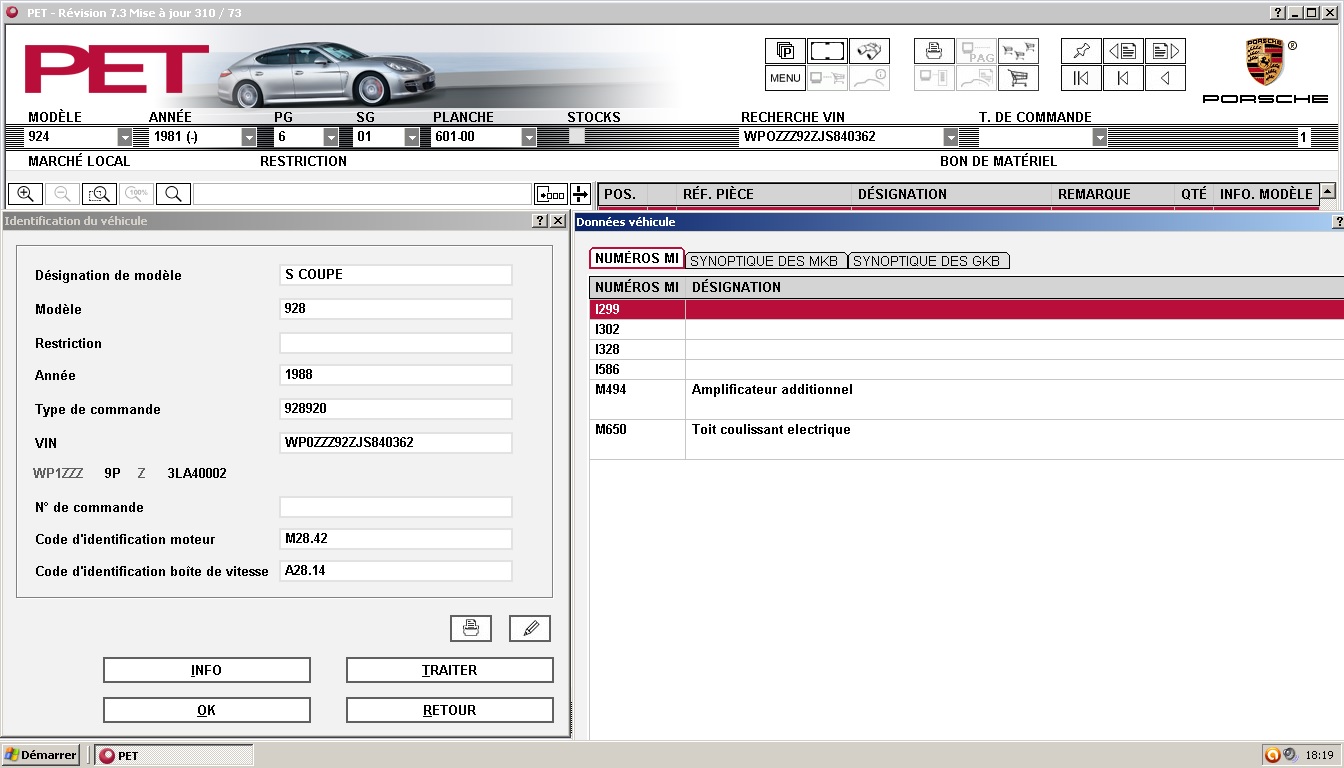Go to next page document icon
The height and width of the screenshot is (768, 1344).
[1165, 51]
